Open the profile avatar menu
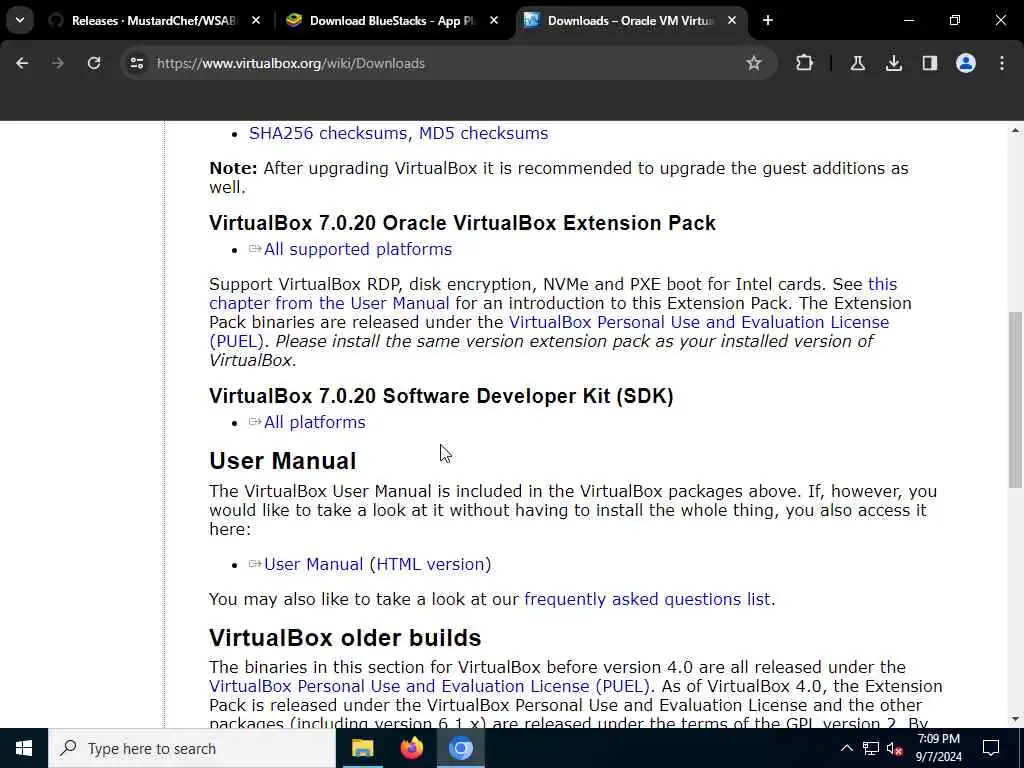This screenshot has height=768, width=1024. coord(966,63)
